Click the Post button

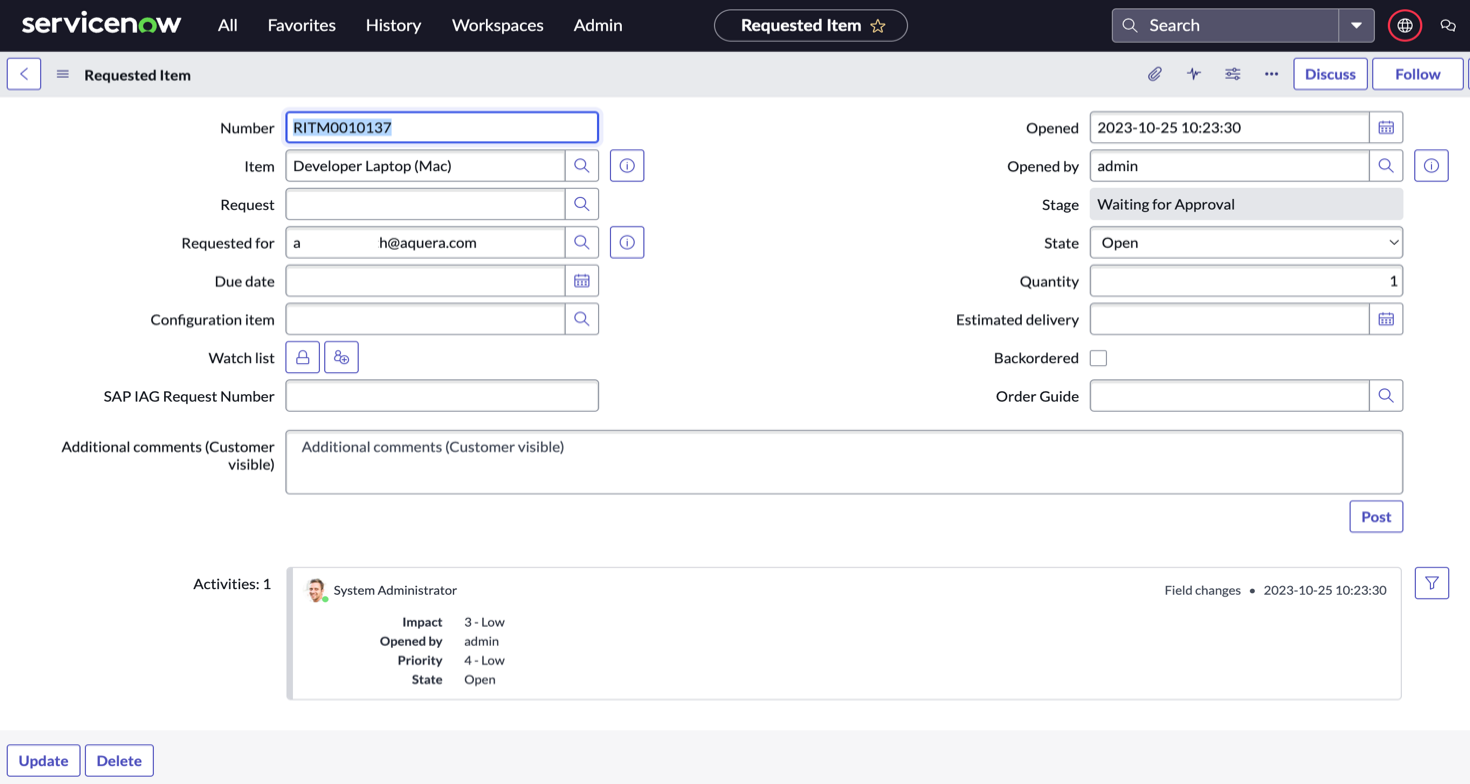click(1376, 517)
